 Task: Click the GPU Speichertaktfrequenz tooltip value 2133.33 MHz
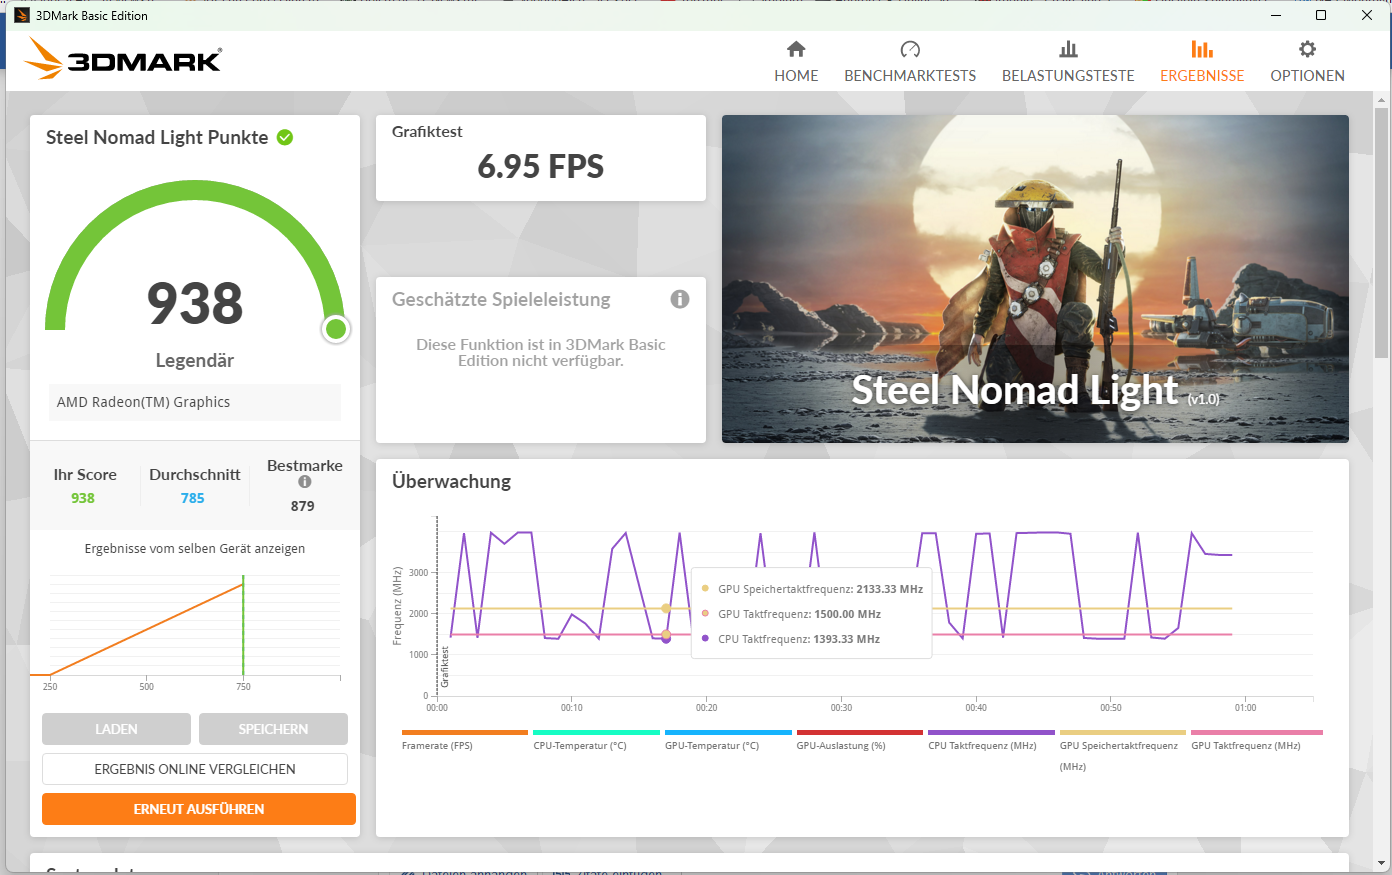click(889, 589)
